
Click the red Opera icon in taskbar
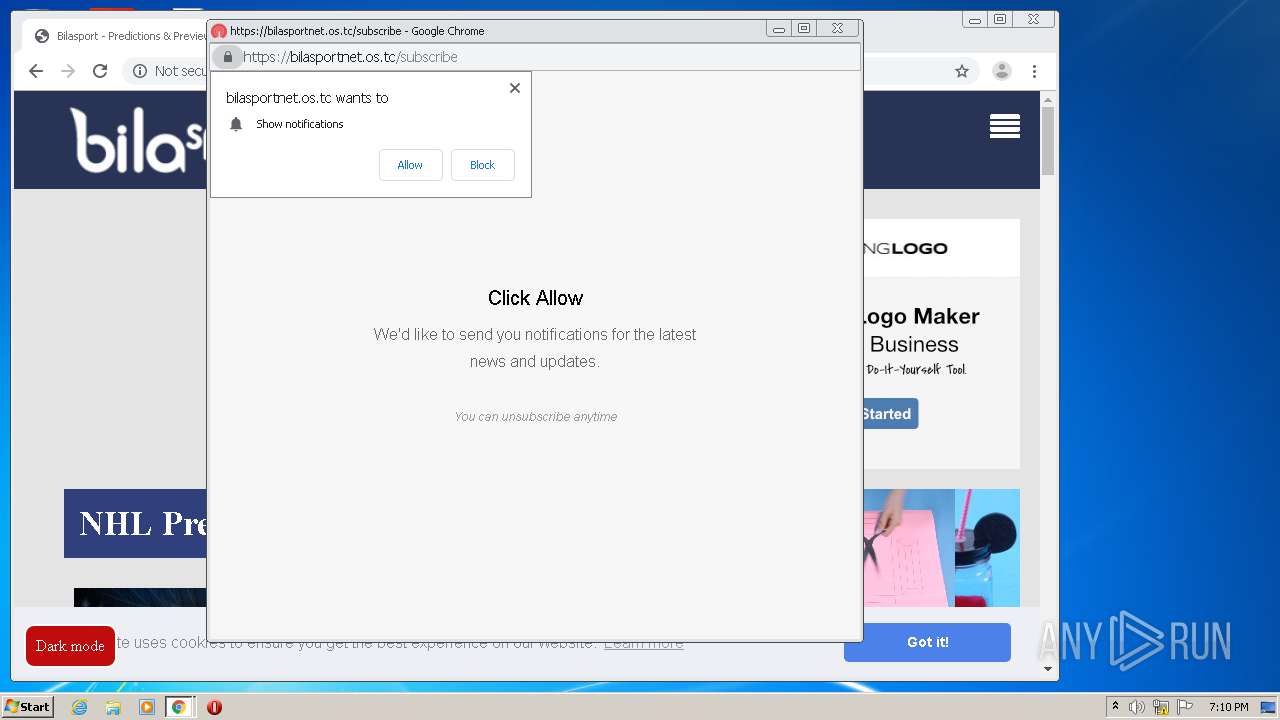214,707
